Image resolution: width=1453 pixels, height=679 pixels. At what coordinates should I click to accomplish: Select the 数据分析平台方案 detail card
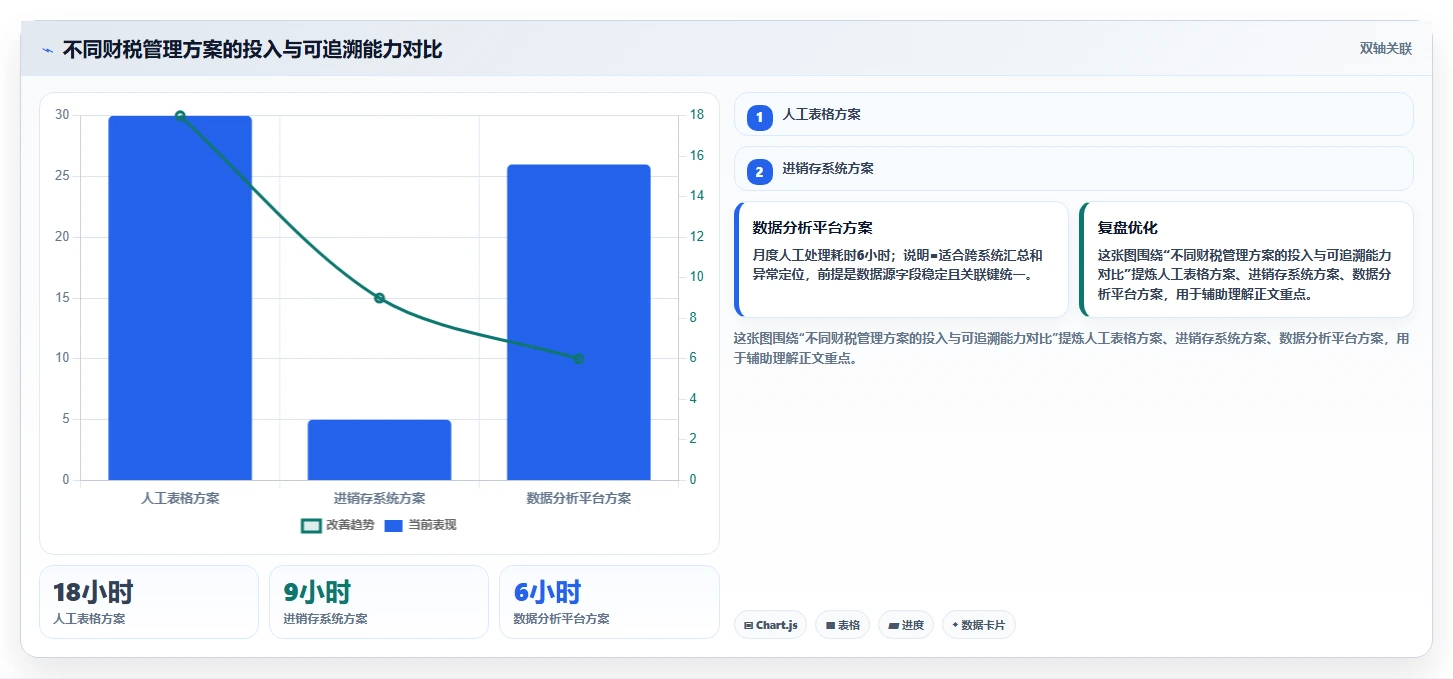click(x=901, y=260)
